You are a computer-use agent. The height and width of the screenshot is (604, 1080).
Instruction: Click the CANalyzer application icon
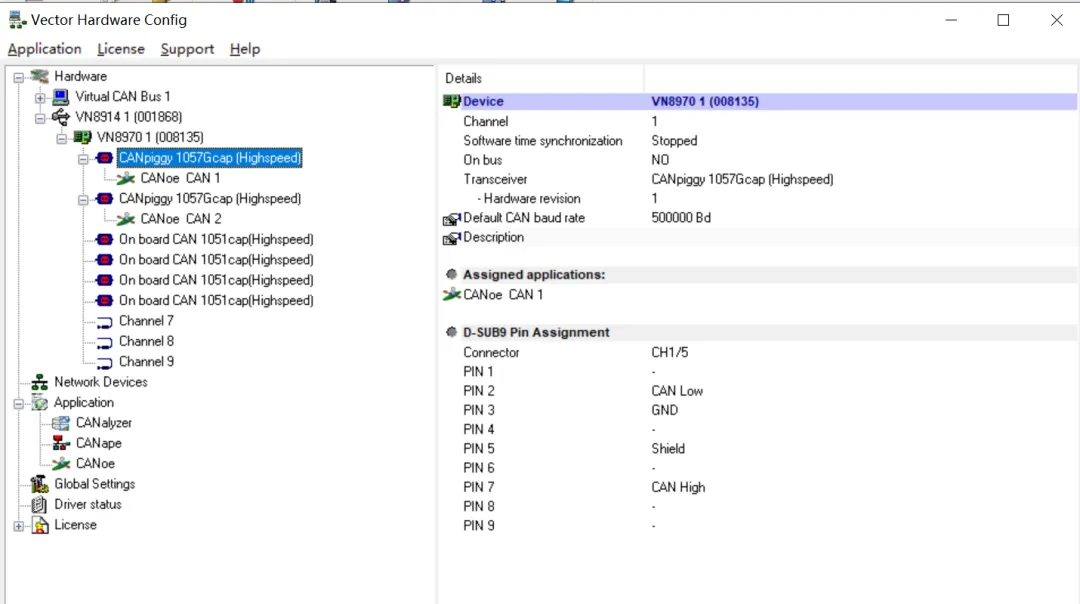point(61,423)
